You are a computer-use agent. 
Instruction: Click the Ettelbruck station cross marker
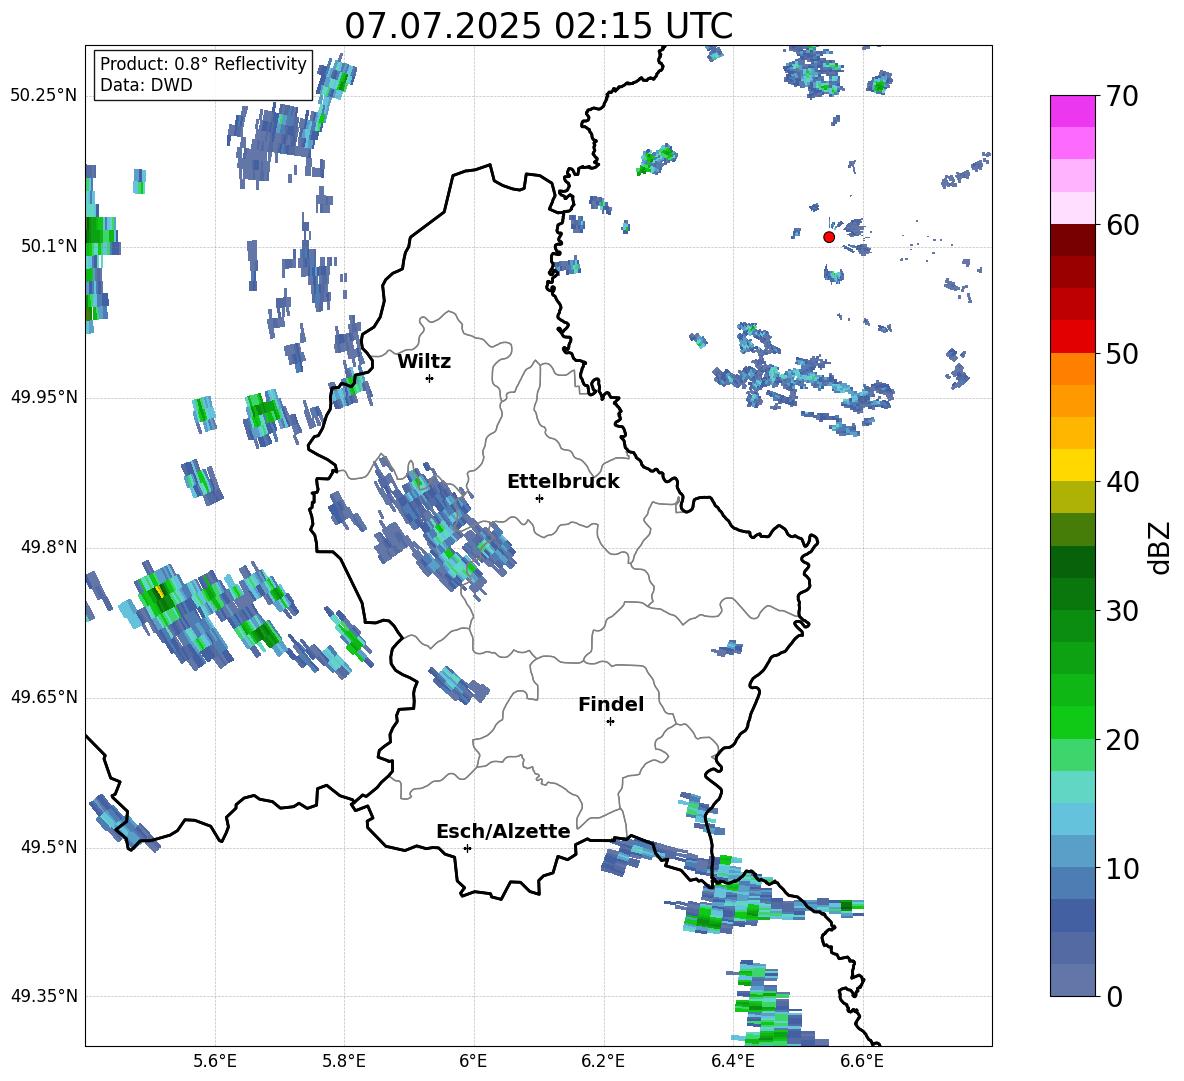(x=539, y=498)
